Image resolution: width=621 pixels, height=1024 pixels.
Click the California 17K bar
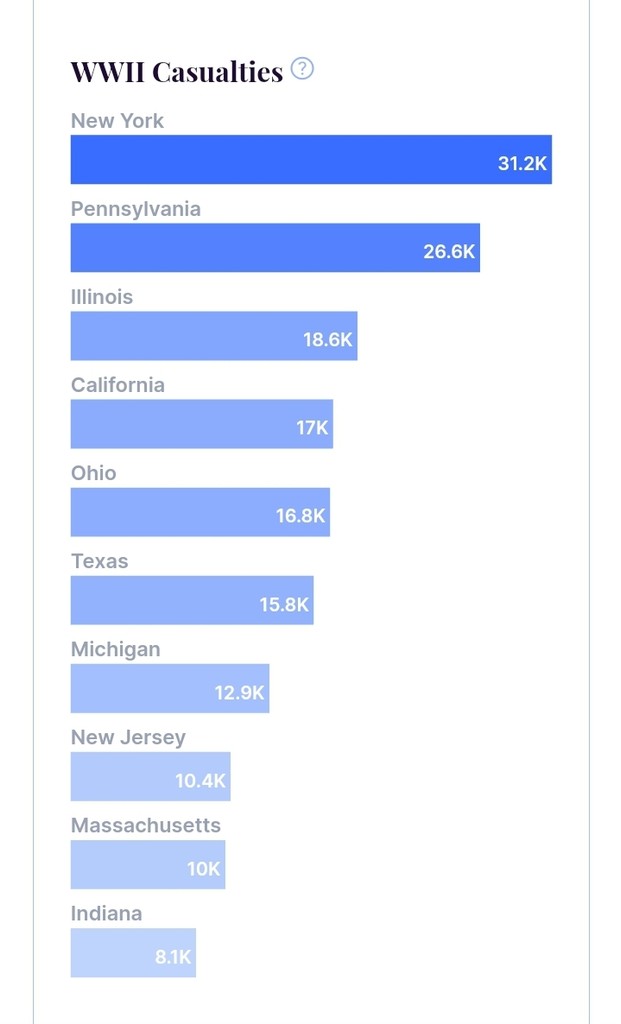(201, 424)
